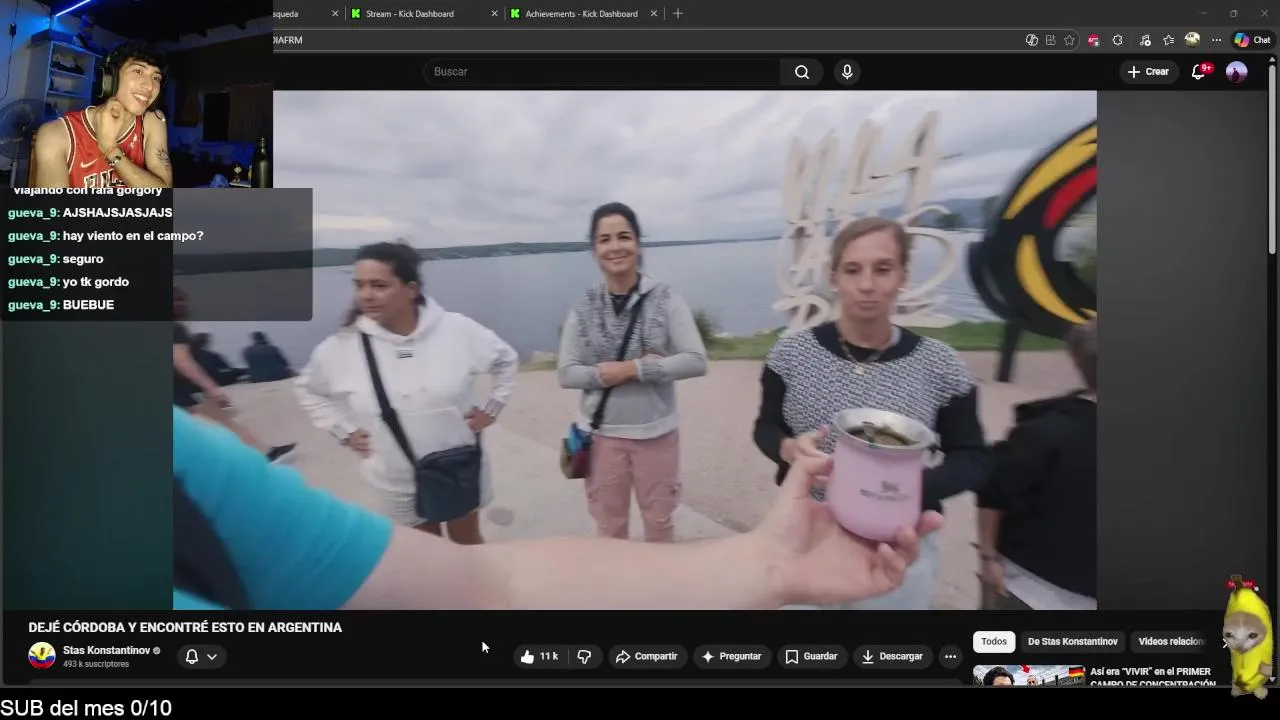Close the Achievements - Kick Dashboard tab
The width and height of the screenshot is (1280, 720).
pos(654,14)
